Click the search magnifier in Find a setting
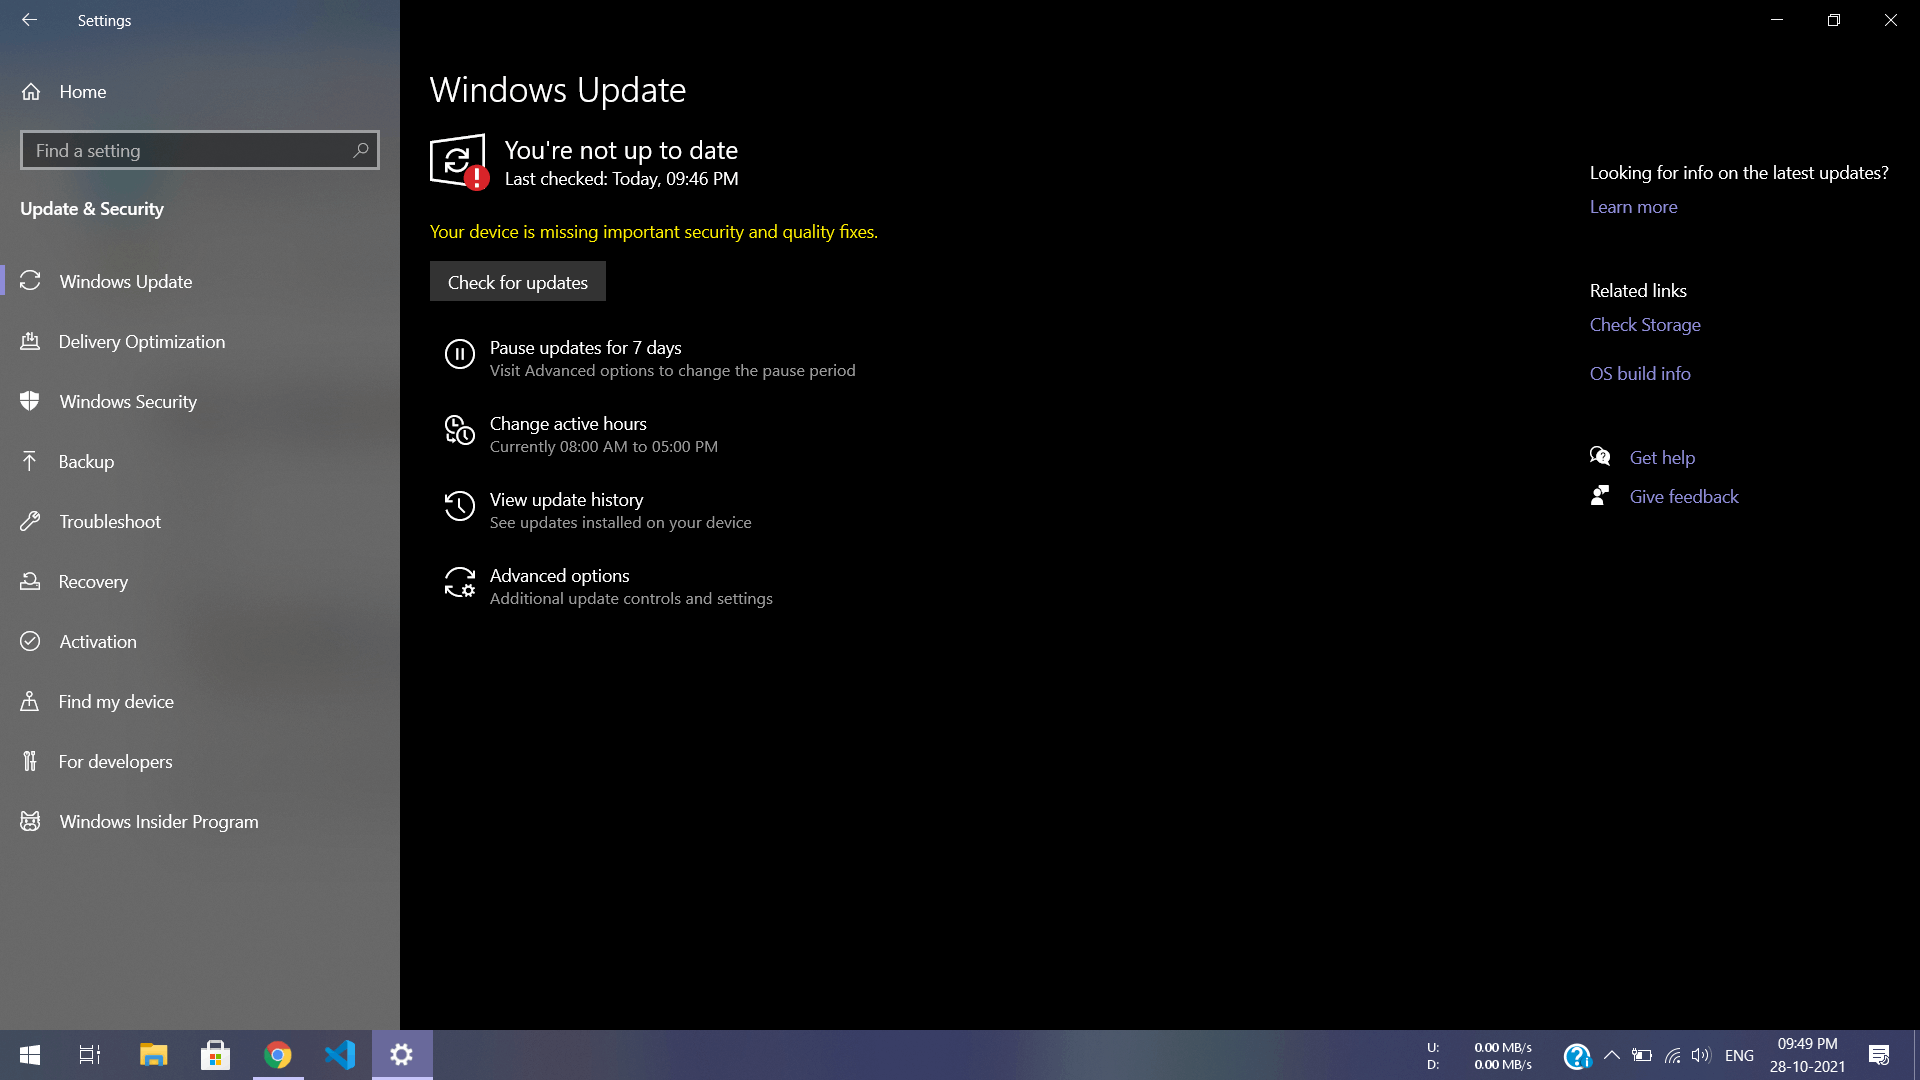The height and width of the screenshot is (1080, 1920). 361,150
